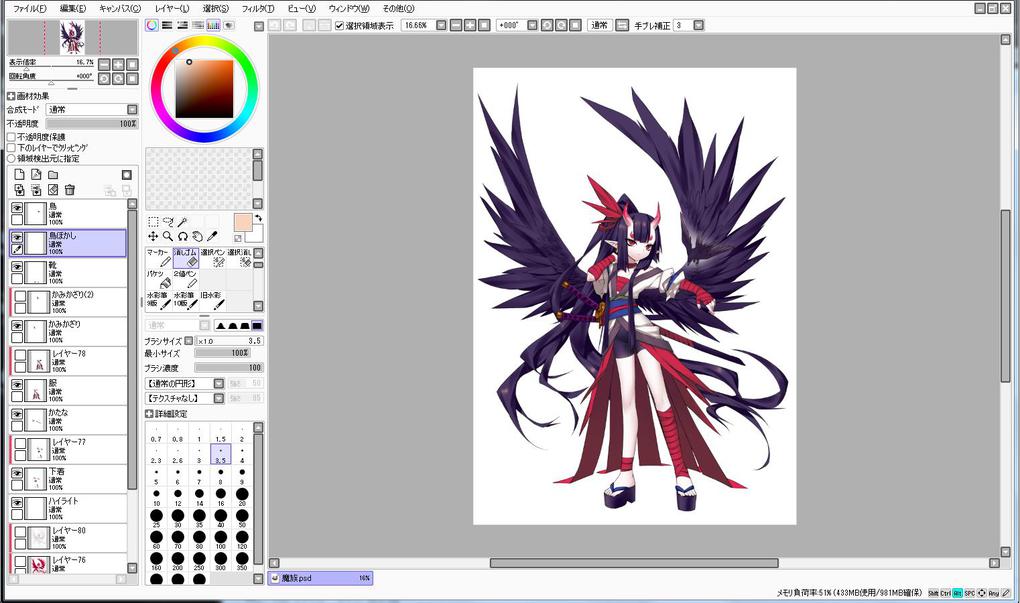Expand the 画材効果 section

pyautogui.click(x=11, y=96)
